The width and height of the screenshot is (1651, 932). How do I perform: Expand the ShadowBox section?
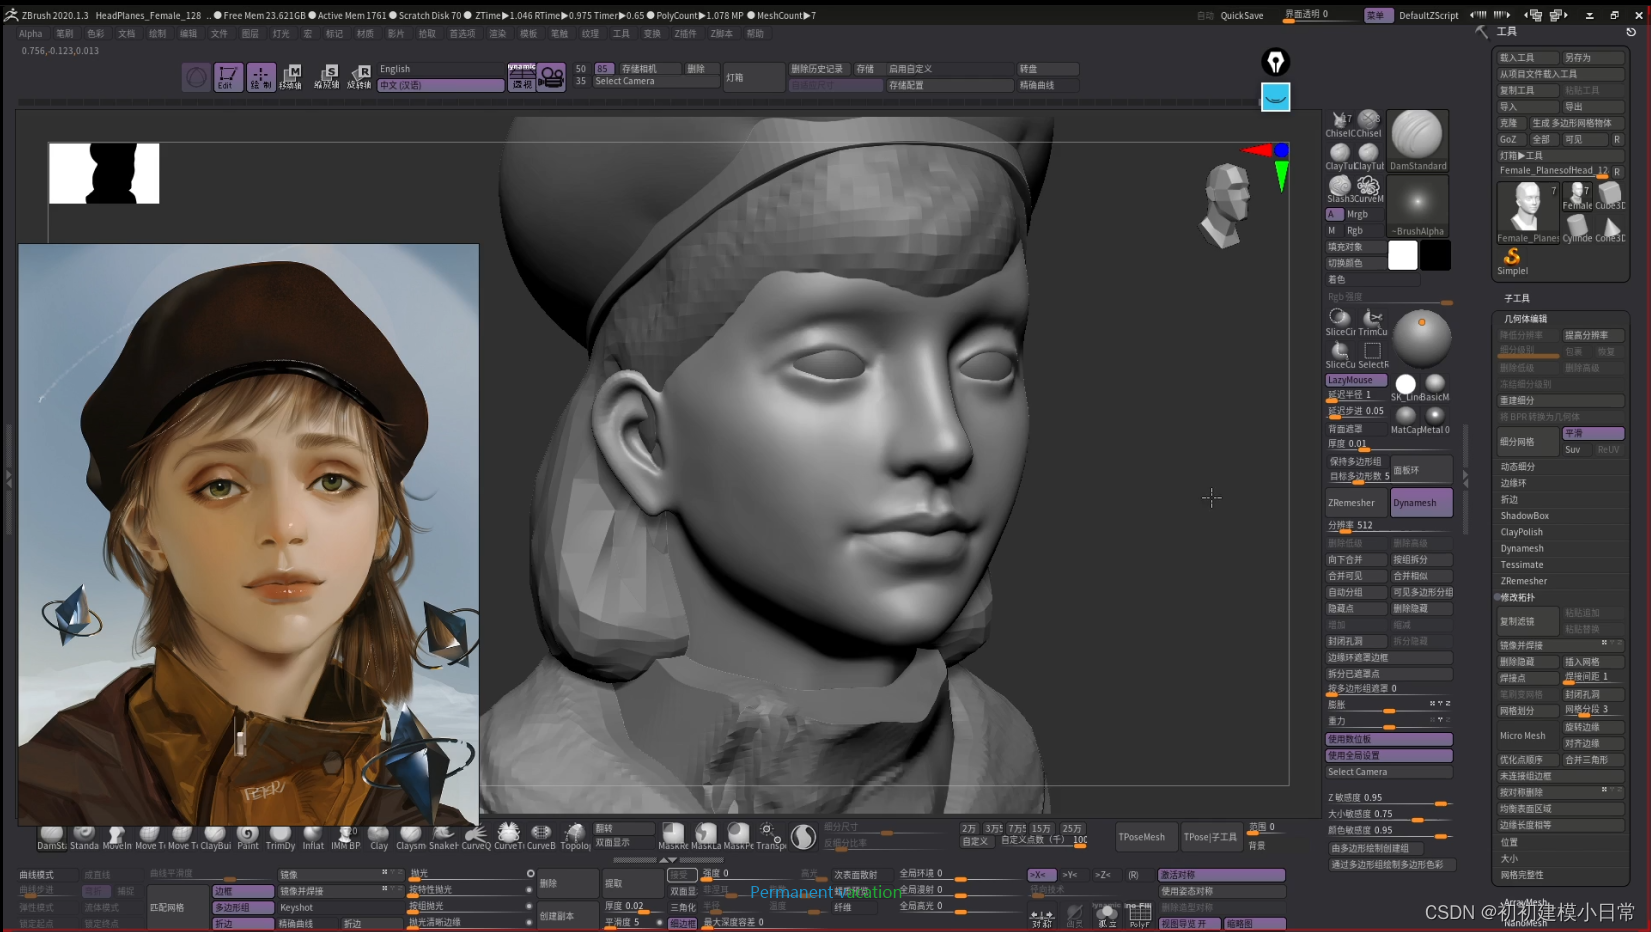click(x=1524, y=516)
